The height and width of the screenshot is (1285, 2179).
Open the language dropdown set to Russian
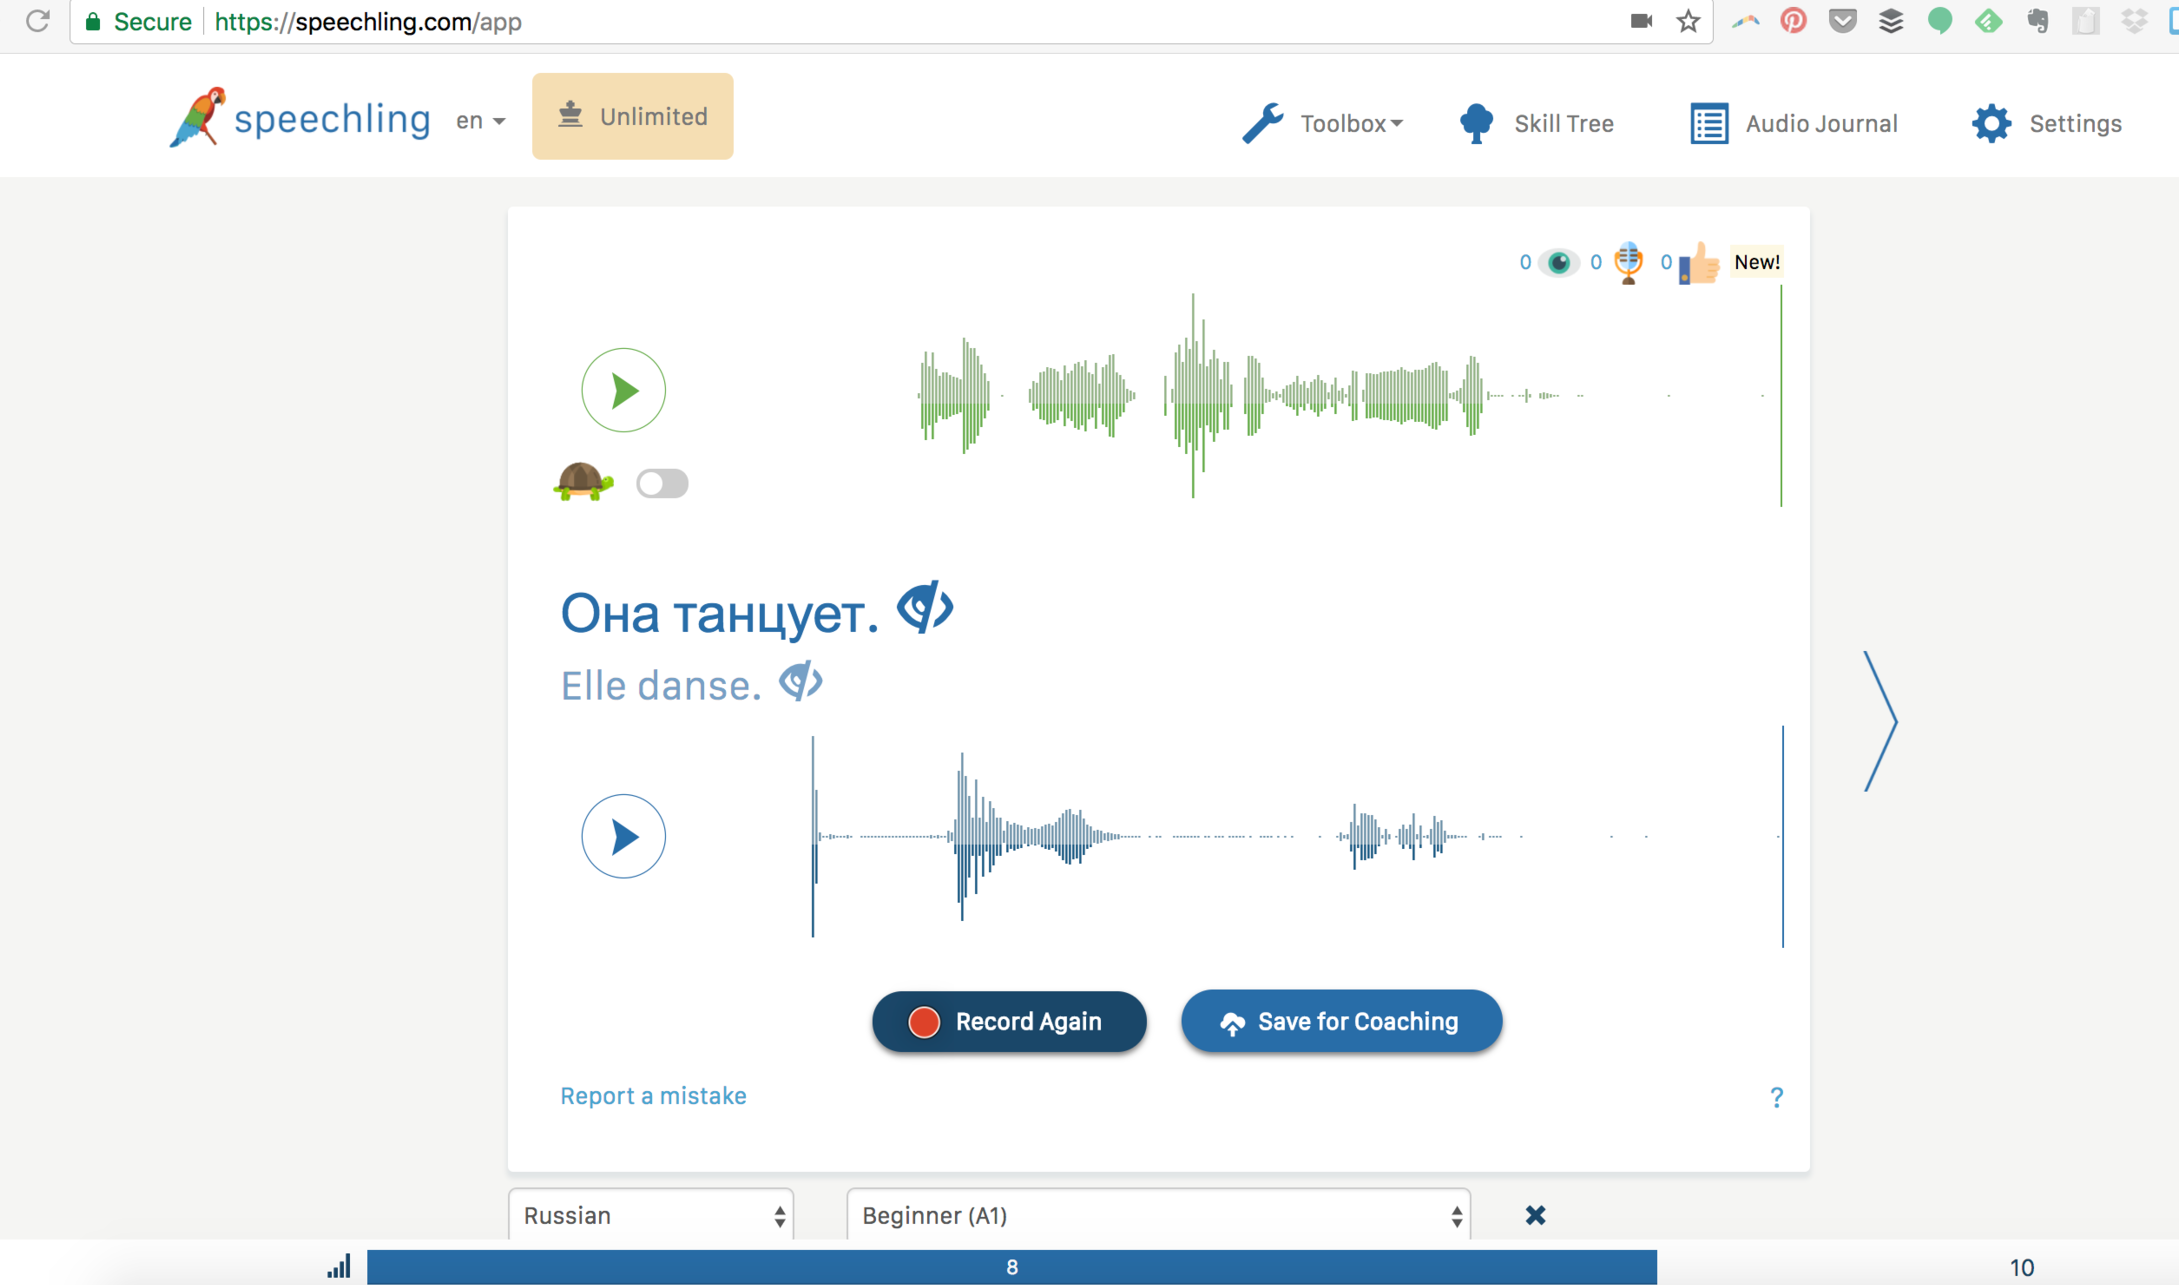click(x=650, y=1215)
